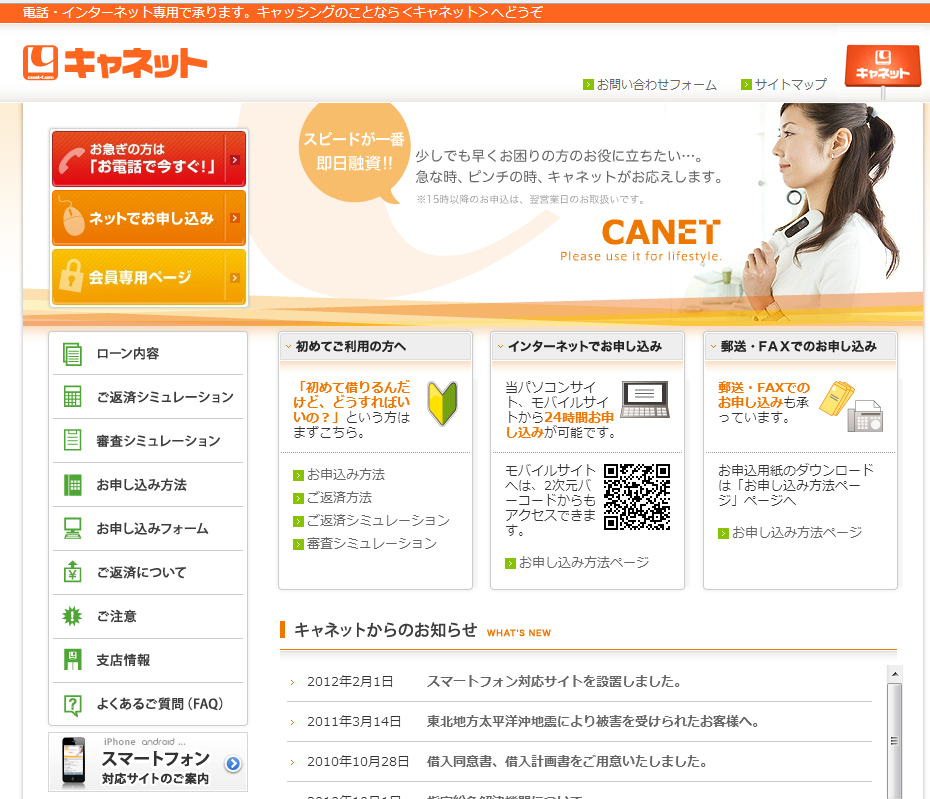Click the ご返済について yen icon
The image size is (930, 799).
pyautogui.click(x=72, y=572)
